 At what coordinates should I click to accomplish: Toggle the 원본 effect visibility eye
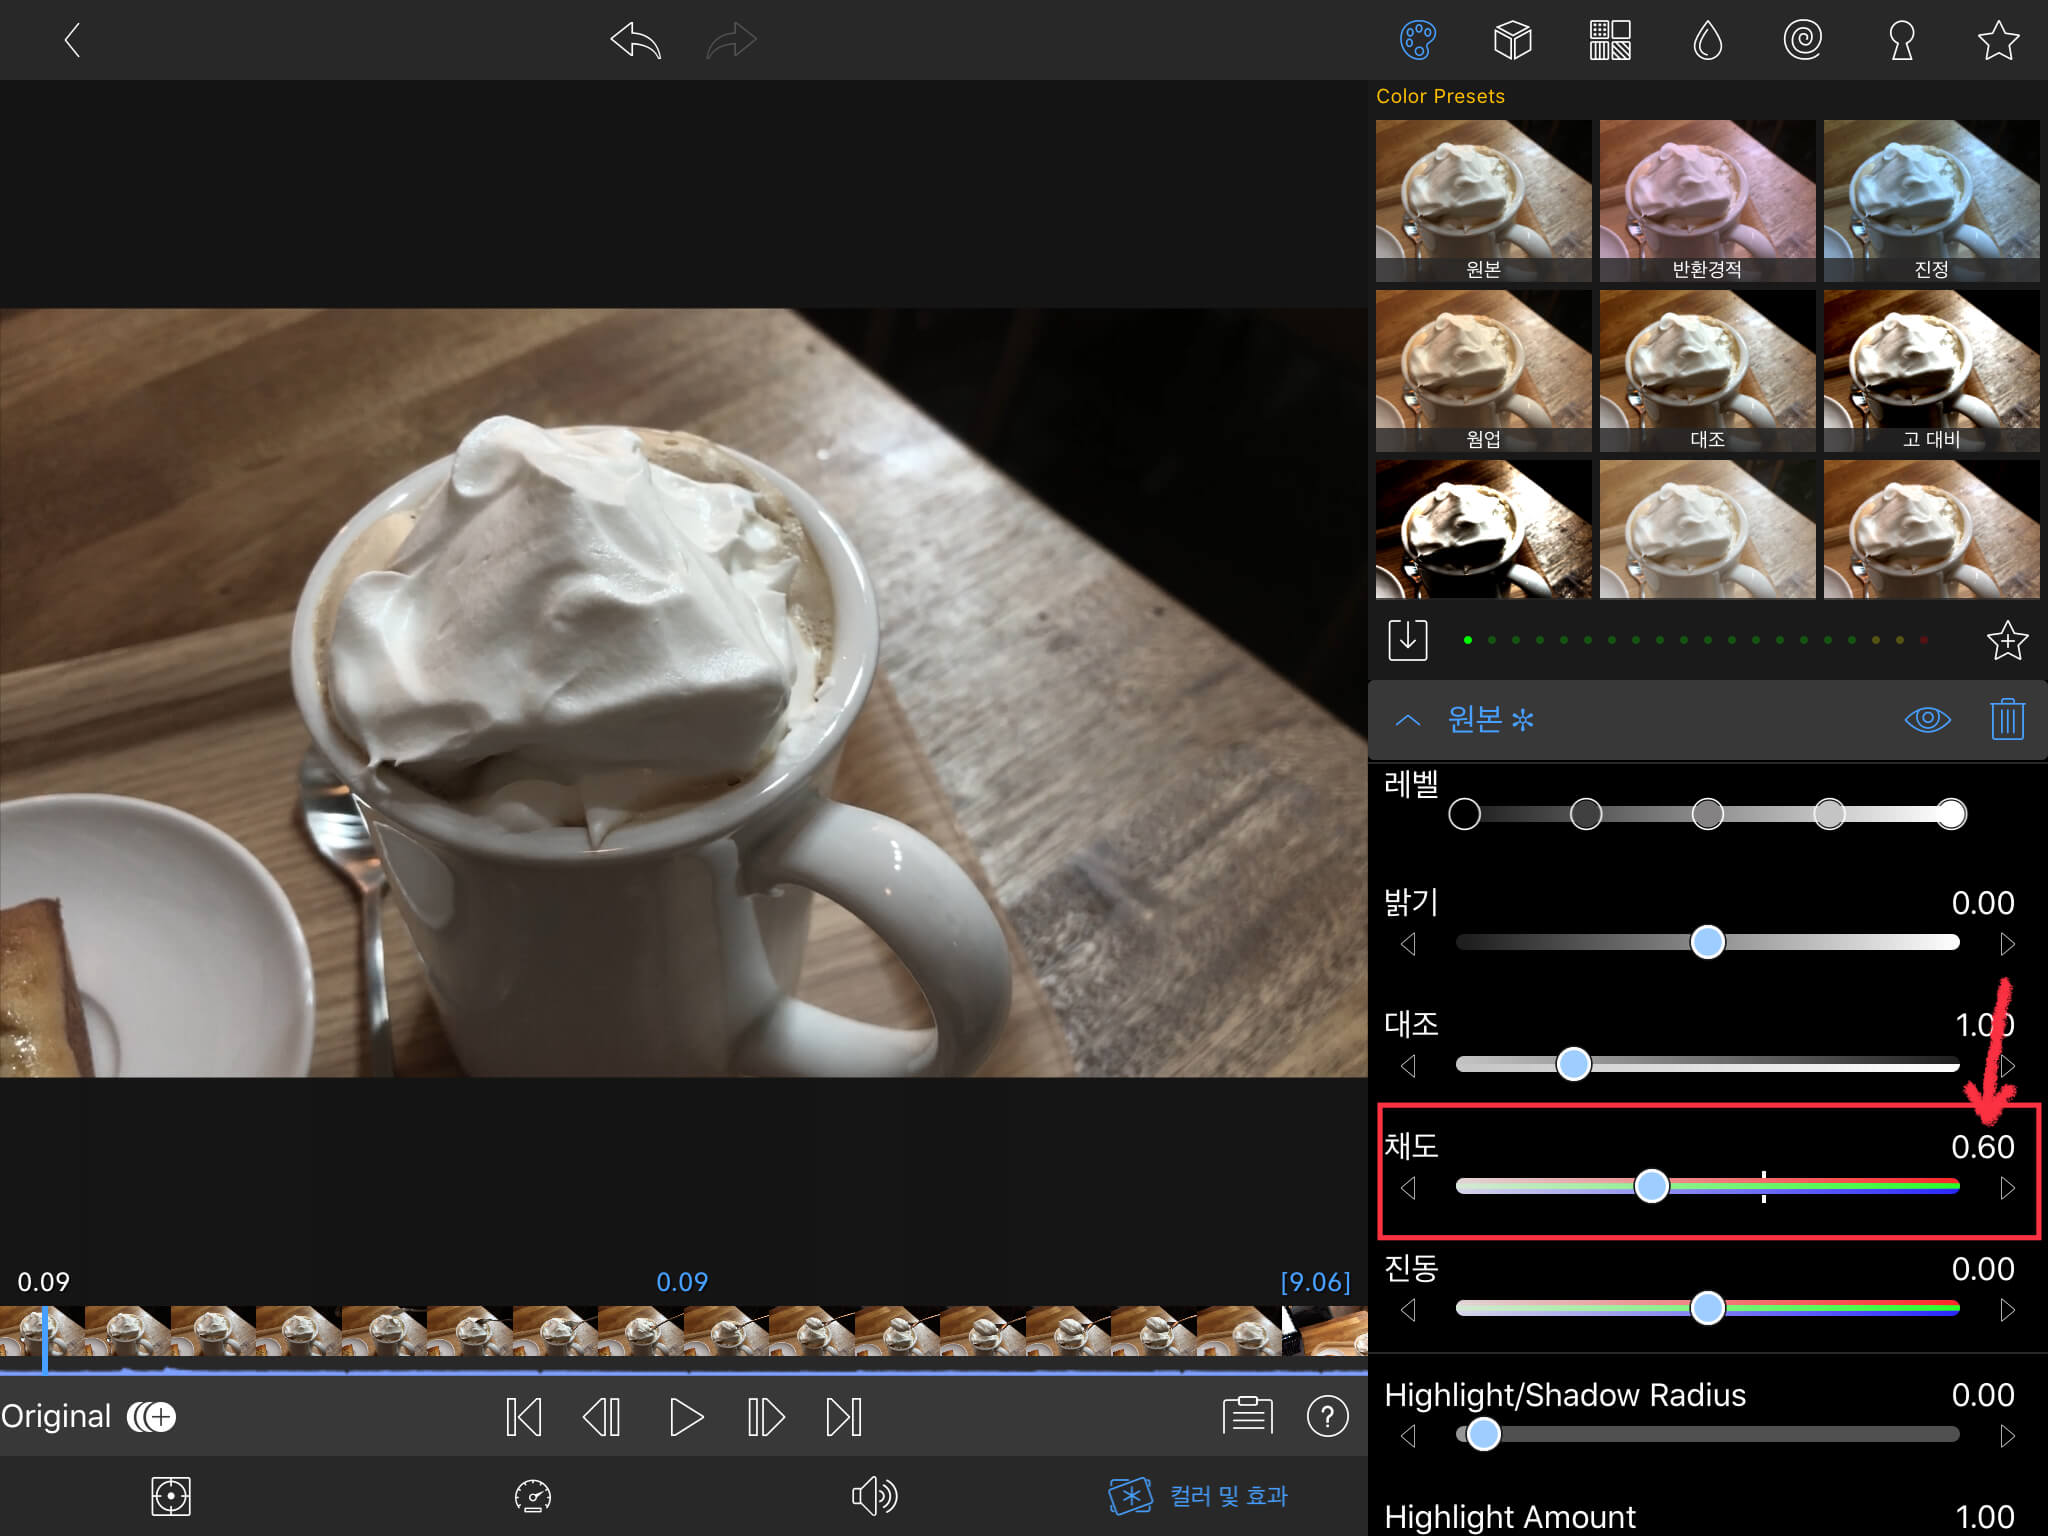tap(1927, 719)
